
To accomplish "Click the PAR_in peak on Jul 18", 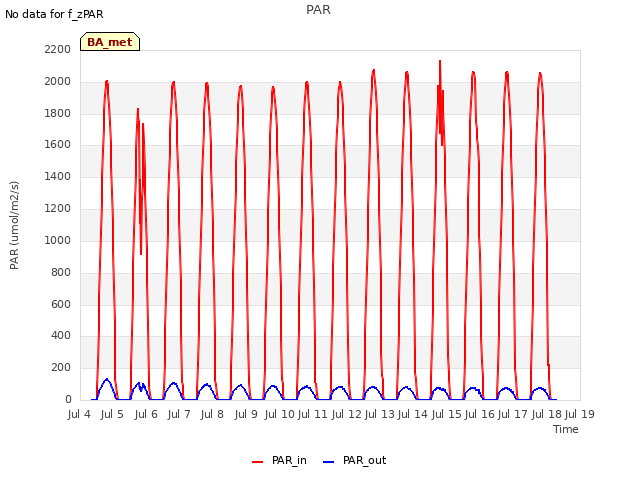I will point(540,74).
